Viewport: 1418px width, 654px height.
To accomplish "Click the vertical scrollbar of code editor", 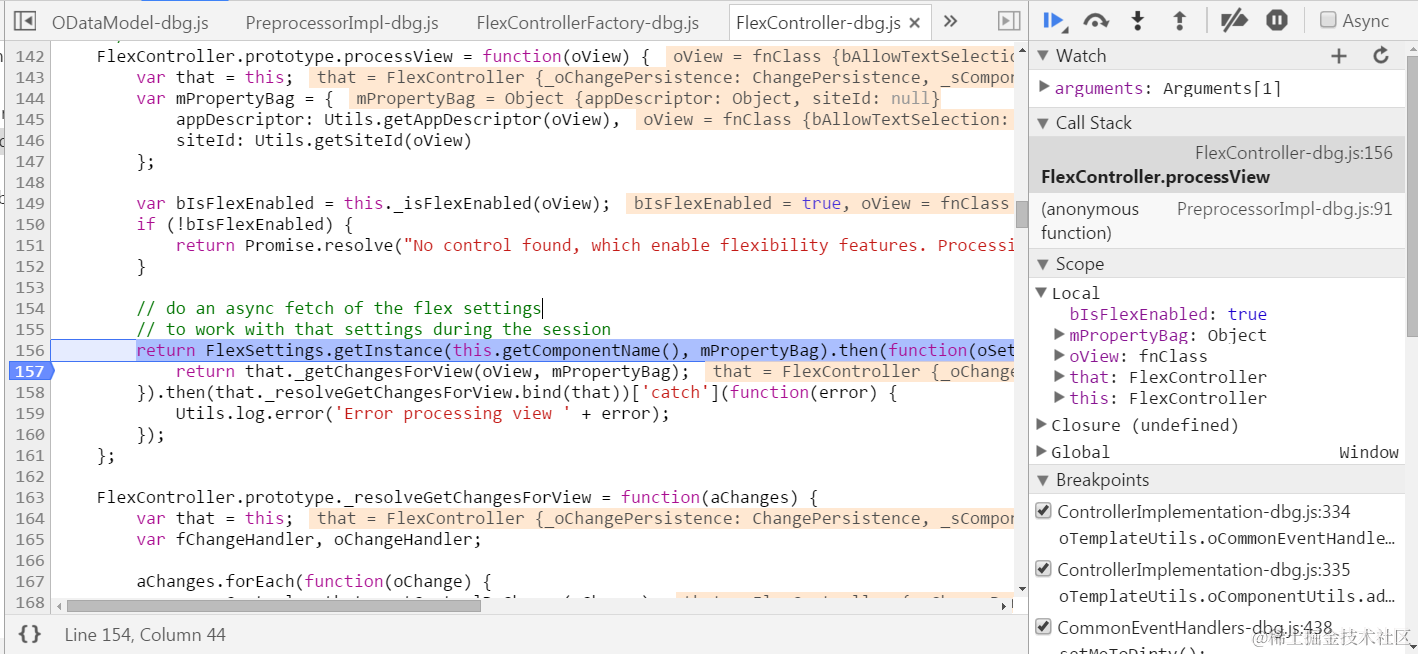I will coord(1021,214).
